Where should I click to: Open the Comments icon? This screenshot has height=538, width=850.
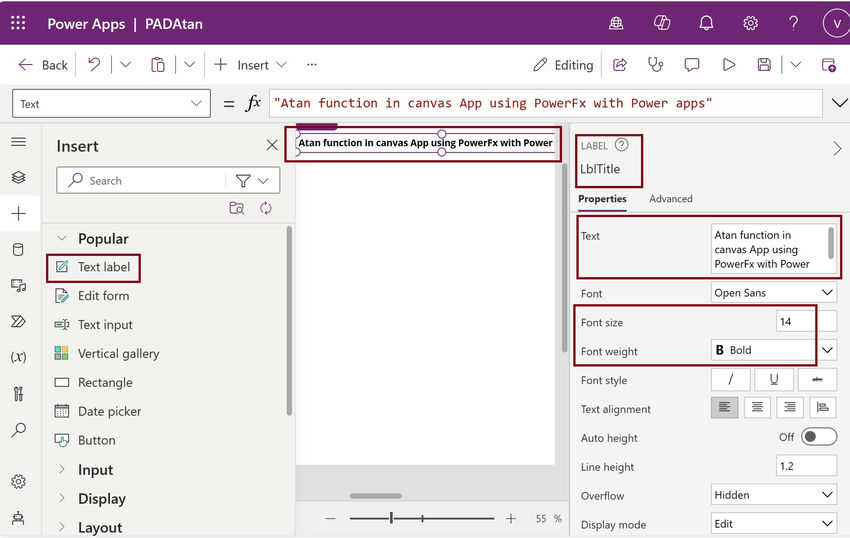coord(692,65)
